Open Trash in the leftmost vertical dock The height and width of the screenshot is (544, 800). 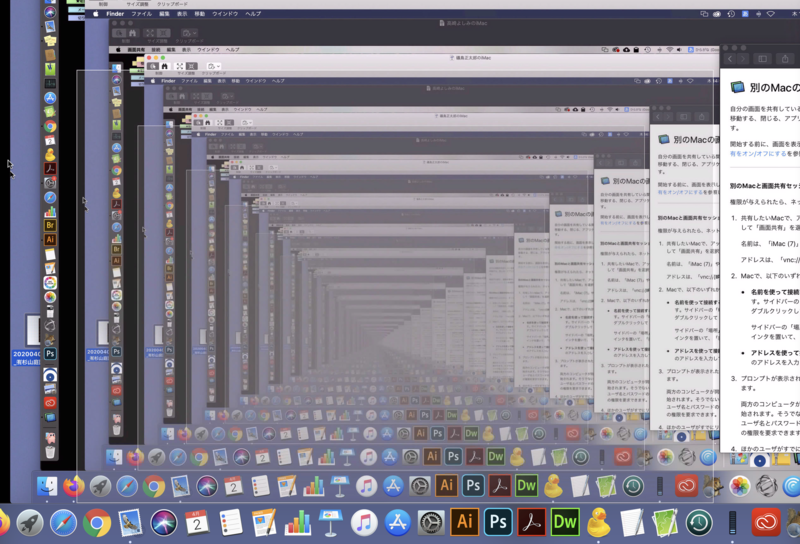[x=50, y=452]
